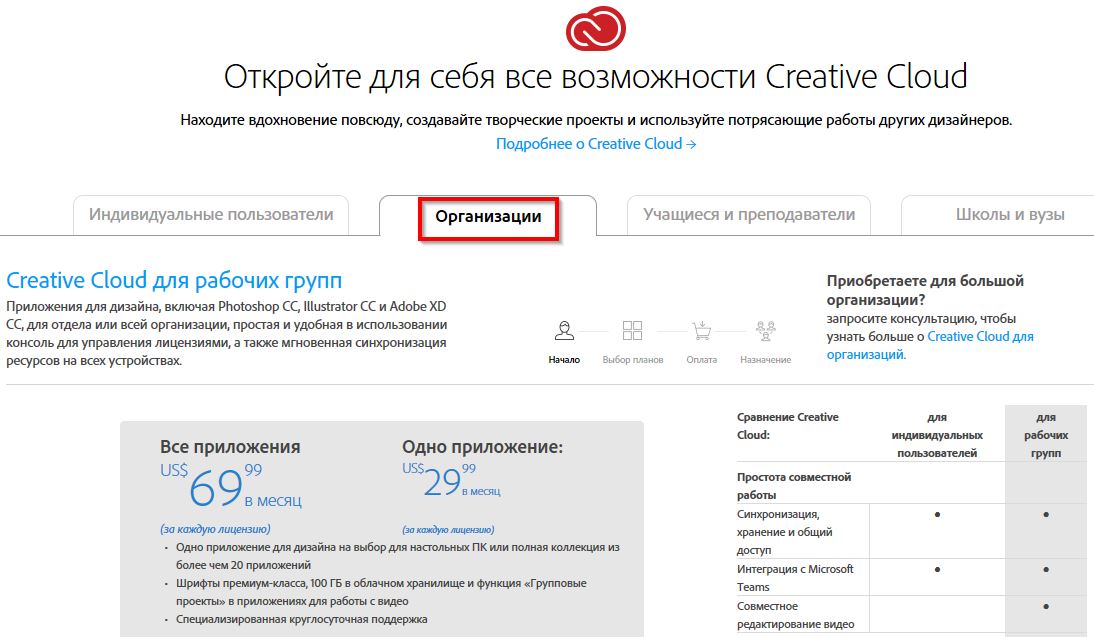Follow the Подробнее о Creative Cloud link
The width and height of the screenshot is (1094, 637).
pyautogui.click(x=596, y=144)
